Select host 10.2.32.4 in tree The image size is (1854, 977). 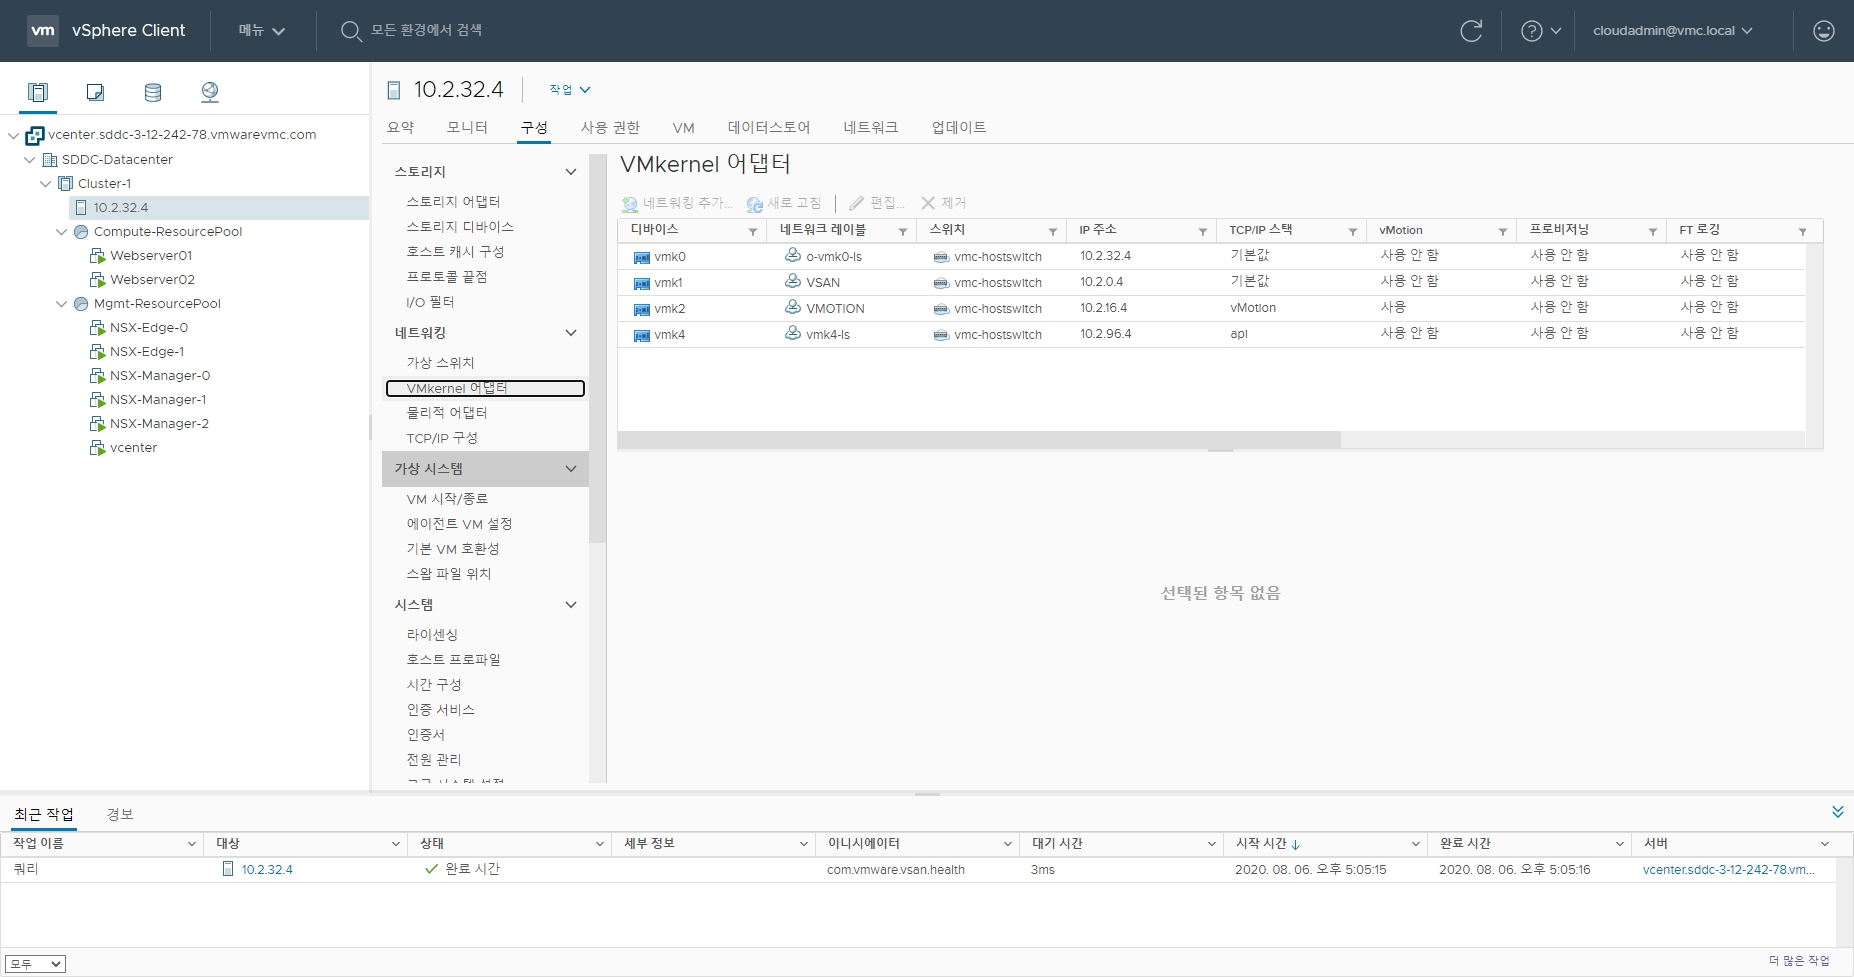point(121,208)
